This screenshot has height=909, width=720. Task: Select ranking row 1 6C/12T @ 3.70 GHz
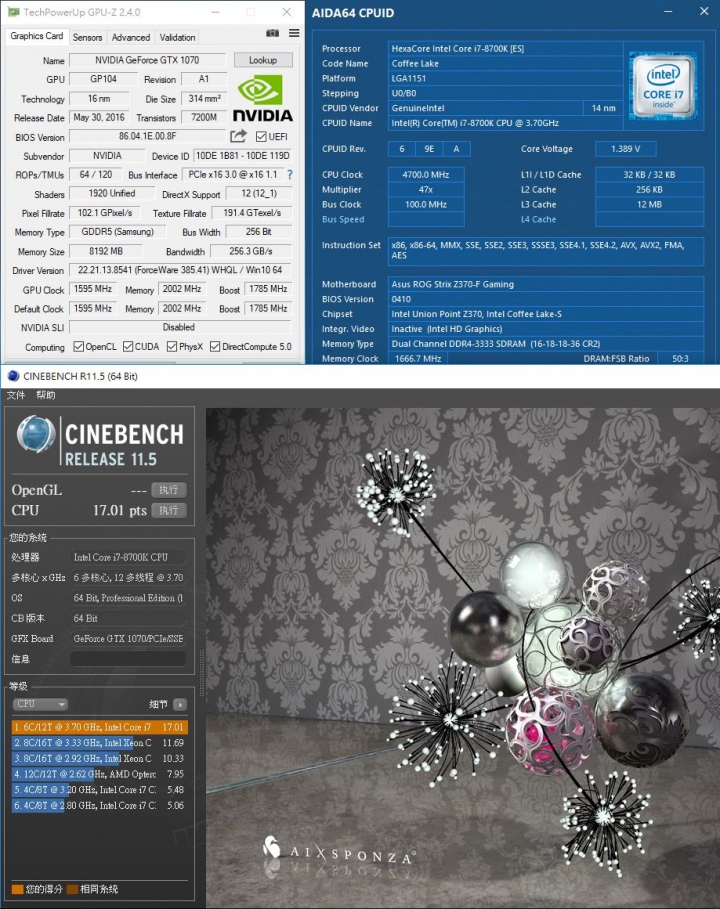[x=99, y=727]
